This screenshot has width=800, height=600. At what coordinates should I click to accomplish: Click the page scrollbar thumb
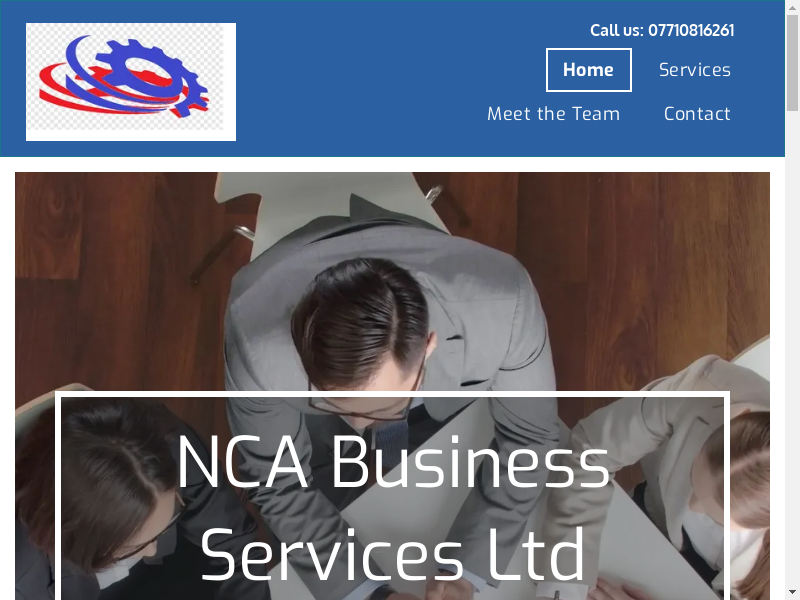coord(792,63)
